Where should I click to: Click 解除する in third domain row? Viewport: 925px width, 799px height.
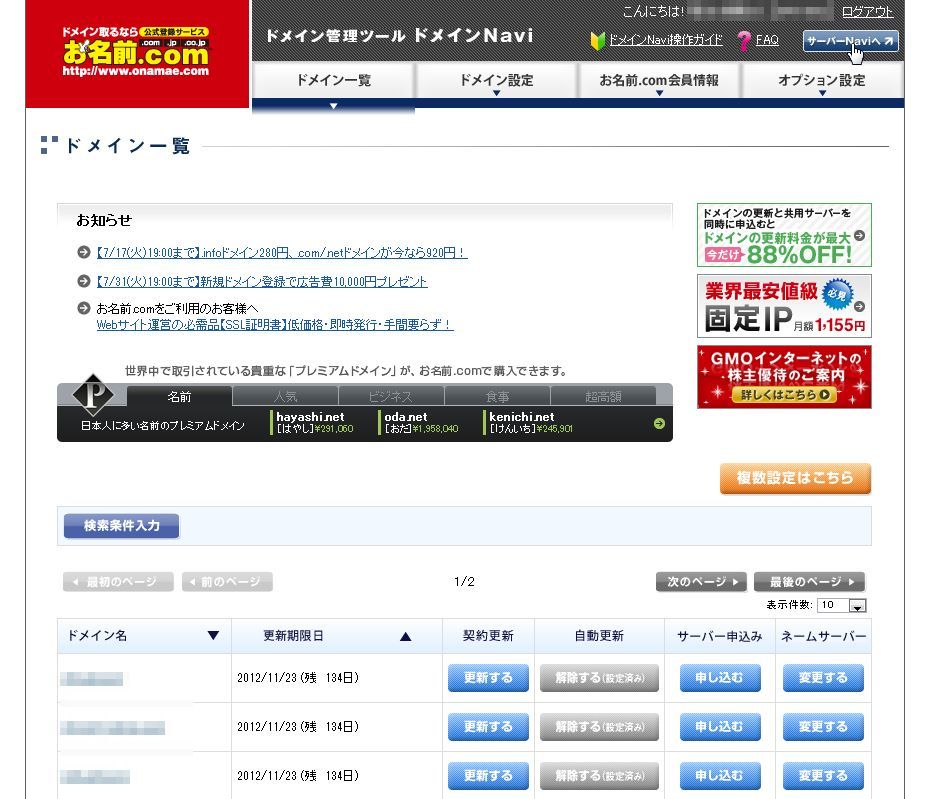pos(599,776)
